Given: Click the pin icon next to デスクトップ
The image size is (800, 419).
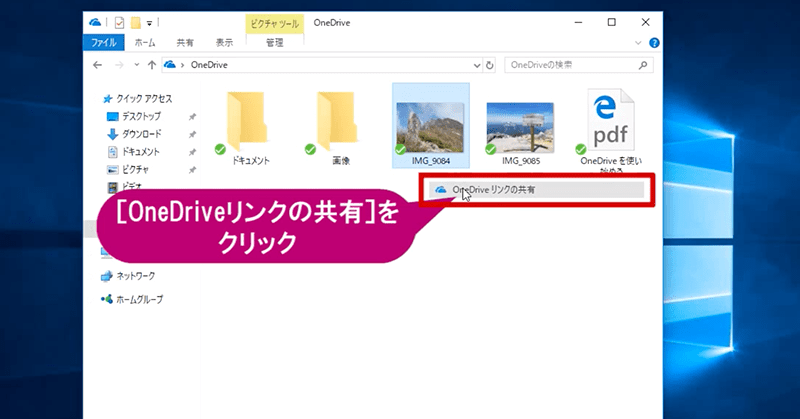Looking at the screenshot, I should (x=192, y=117).
